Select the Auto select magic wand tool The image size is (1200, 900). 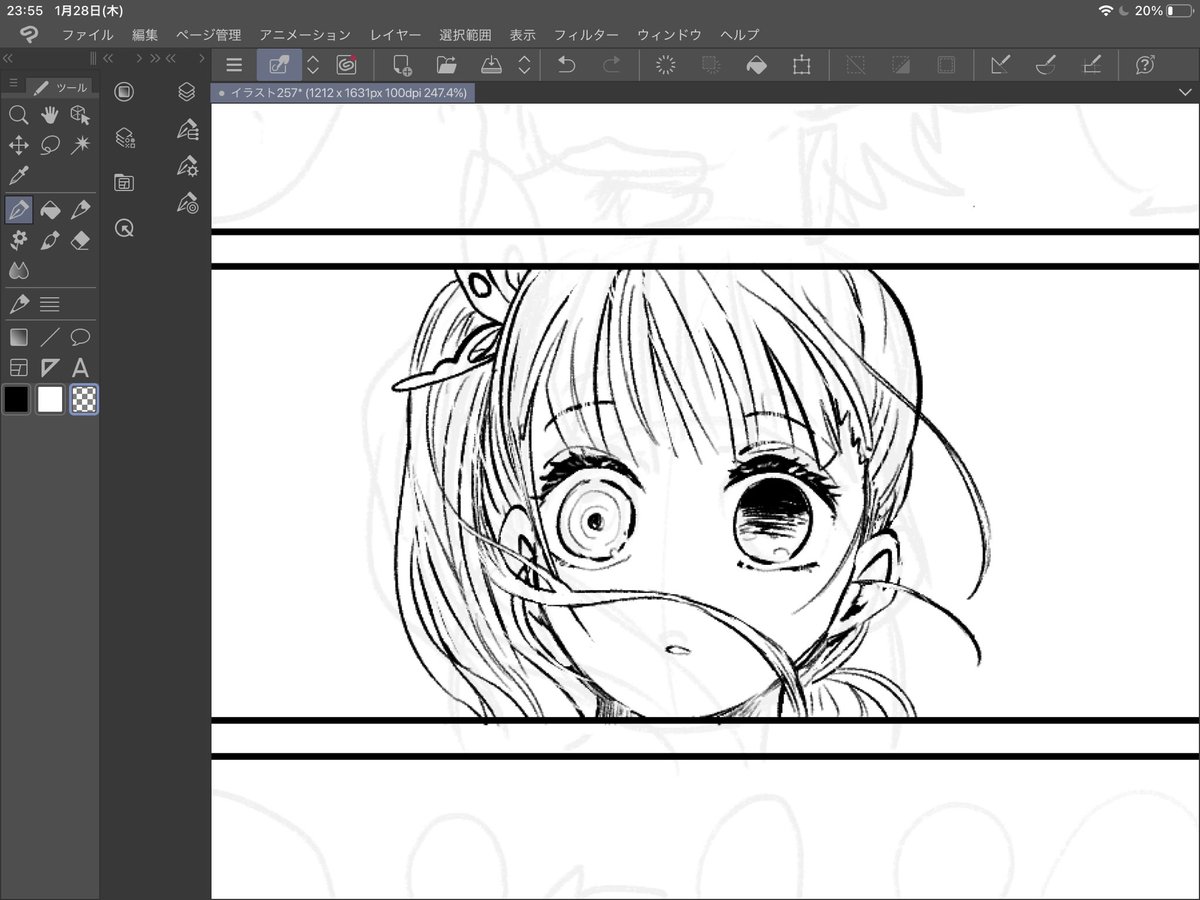point(80,146)
